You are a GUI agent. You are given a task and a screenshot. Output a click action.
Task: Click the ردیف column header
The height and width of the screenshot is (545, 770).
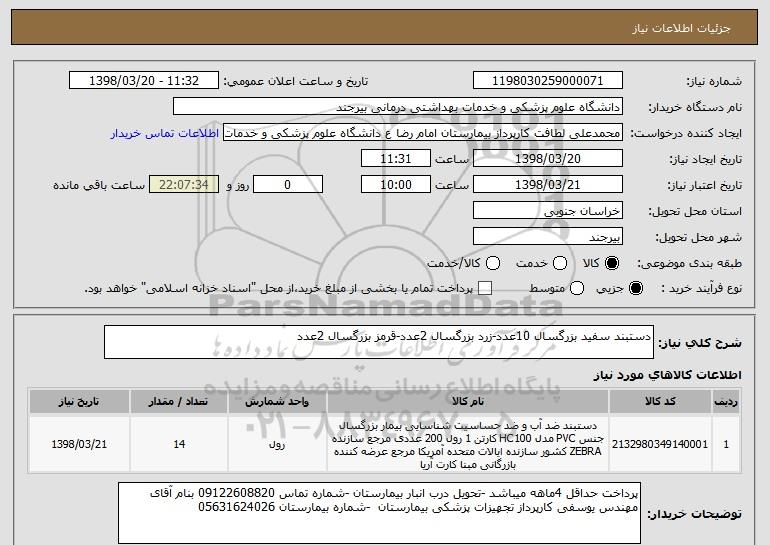click(726, 402)
